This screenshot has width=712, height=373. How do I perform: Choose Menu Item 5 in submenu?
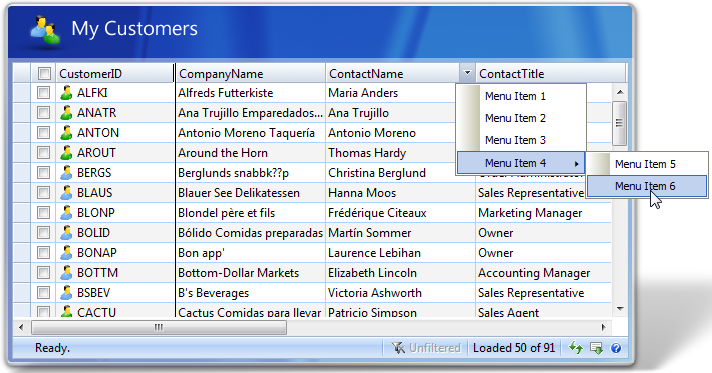(647, 164)
